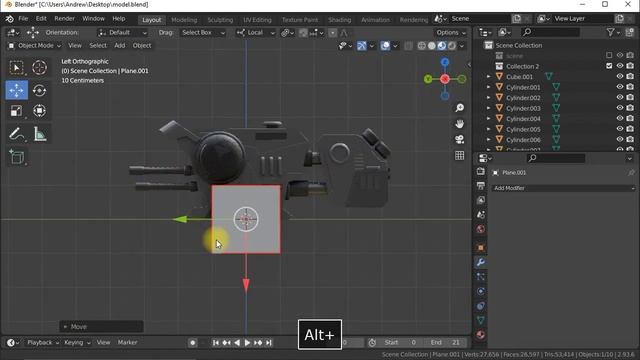Click the Start frame field
The image size is (640, 360).
pos(400,342)
